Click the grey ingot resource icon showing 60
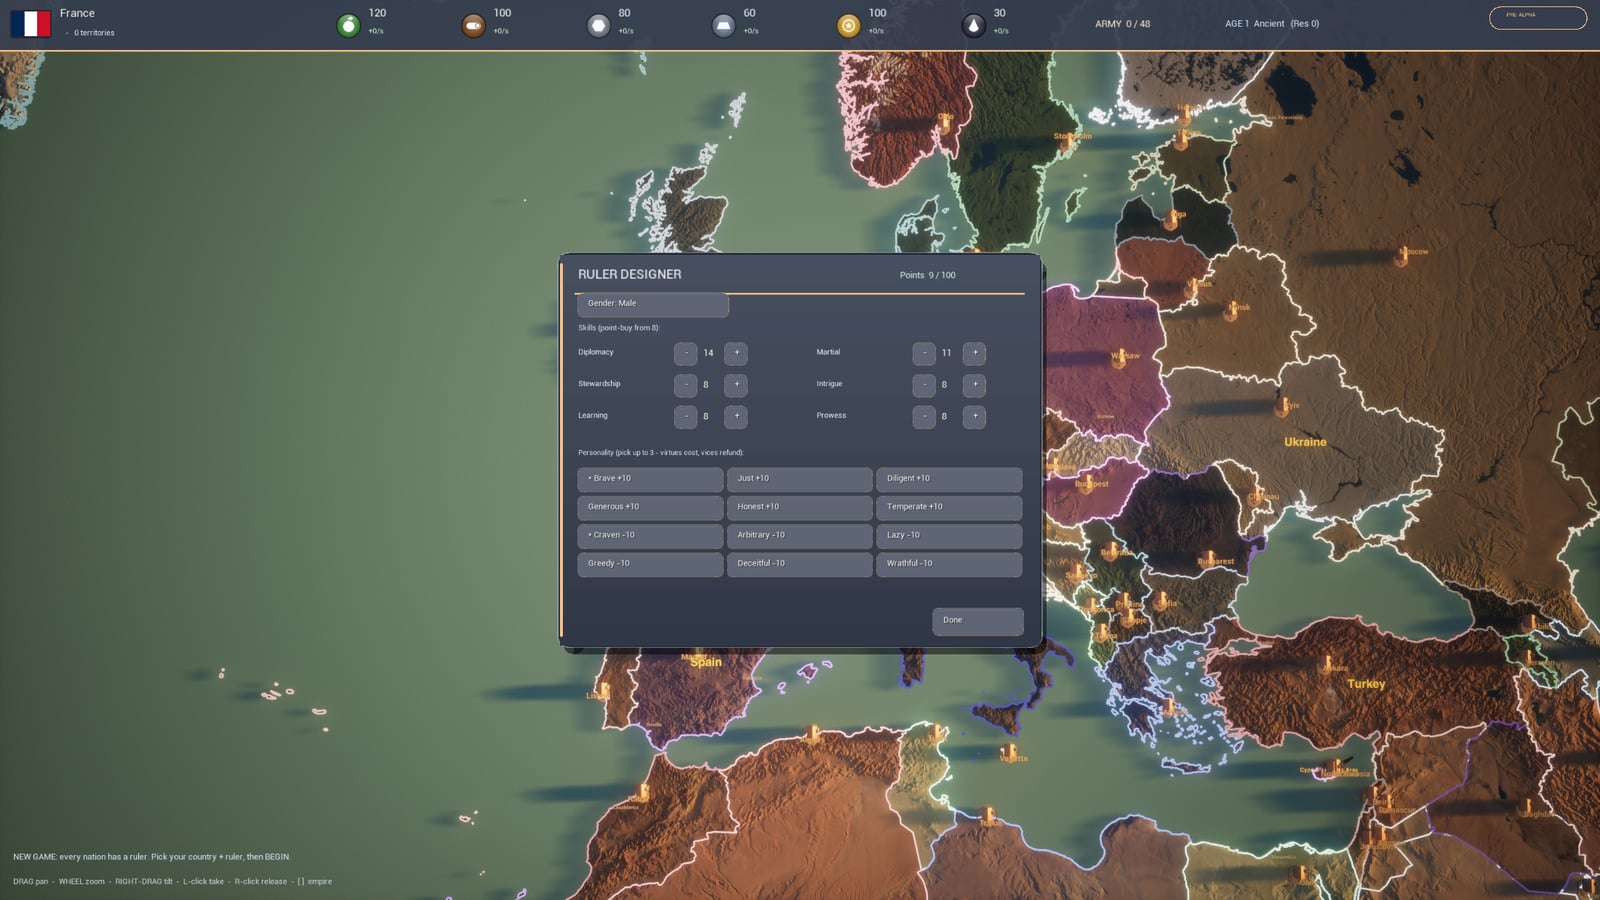 click(723, 25)
